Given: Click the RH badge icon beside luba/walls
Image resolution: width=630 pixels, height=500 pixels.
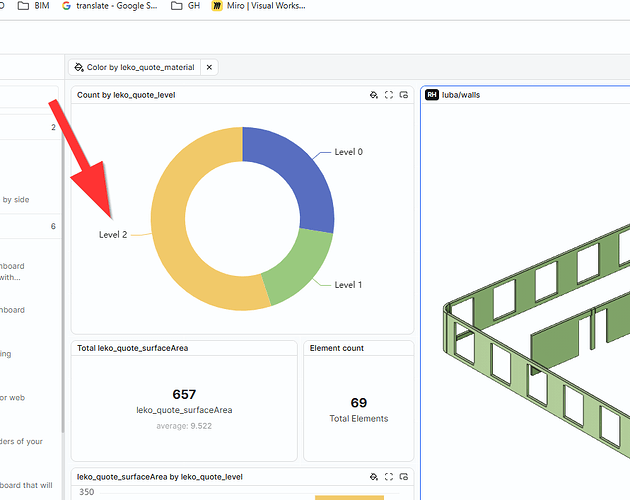Looking at the screenshot, I should [x=432, y=95].
